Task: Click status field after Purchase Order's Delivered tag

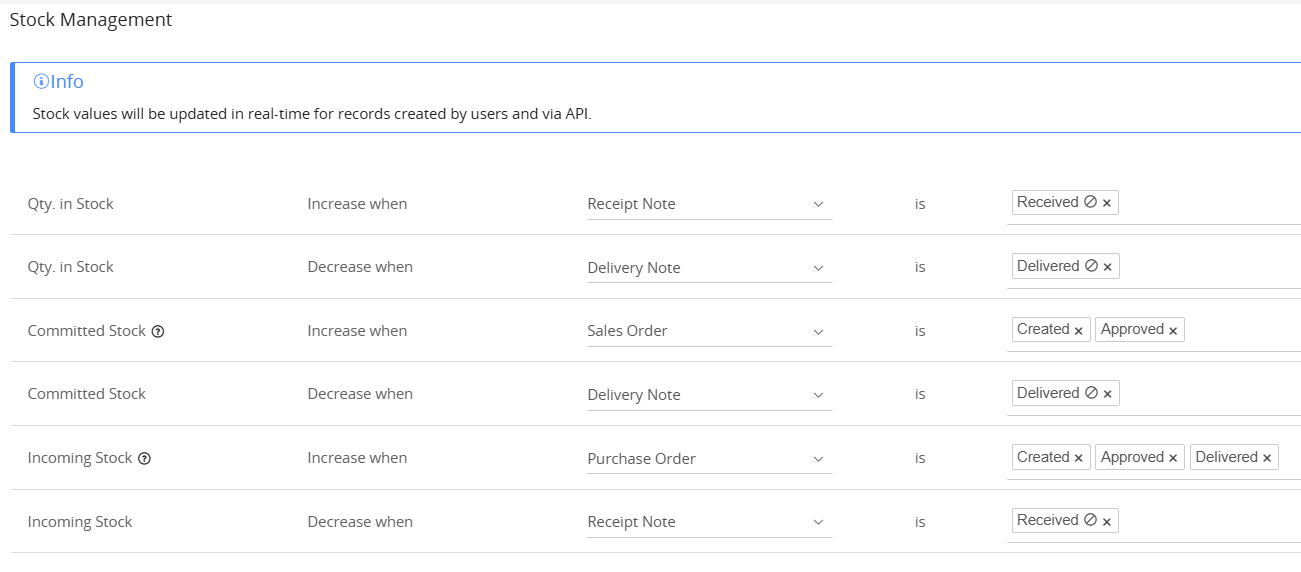Action: (x=1290, y=458)
